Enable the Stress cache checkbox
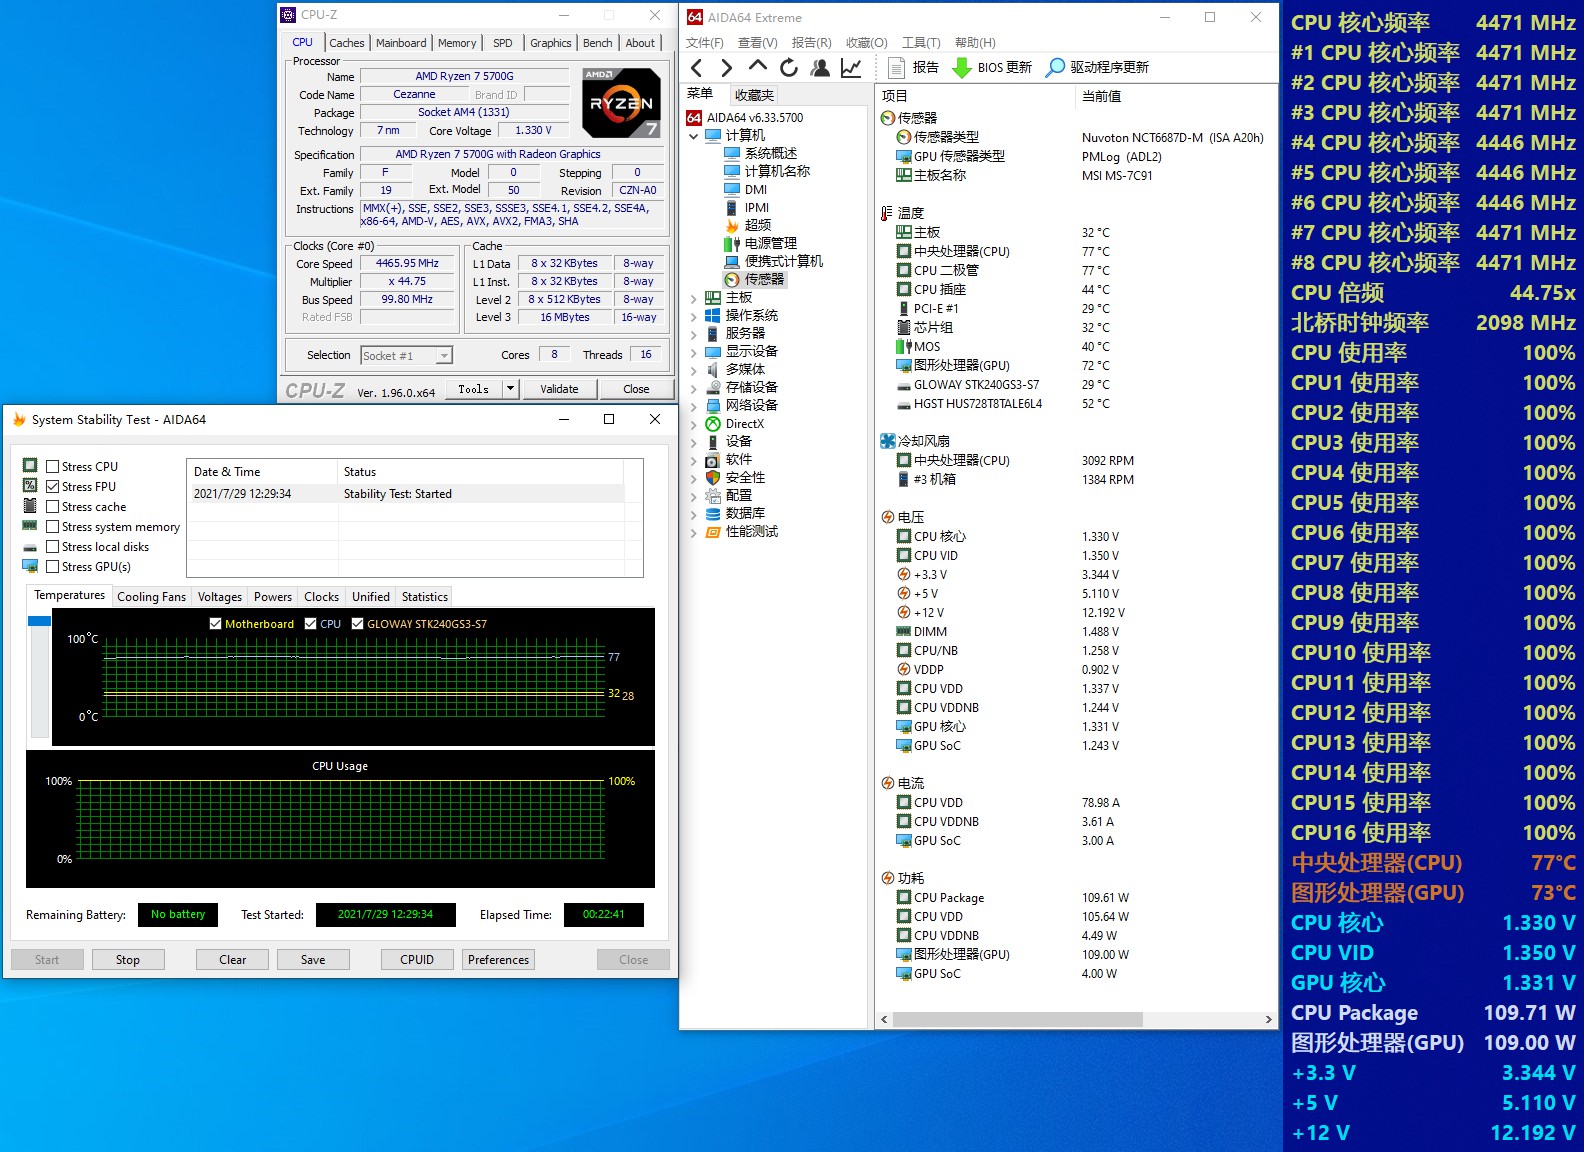The image size is (1584, 1152). 53,507
